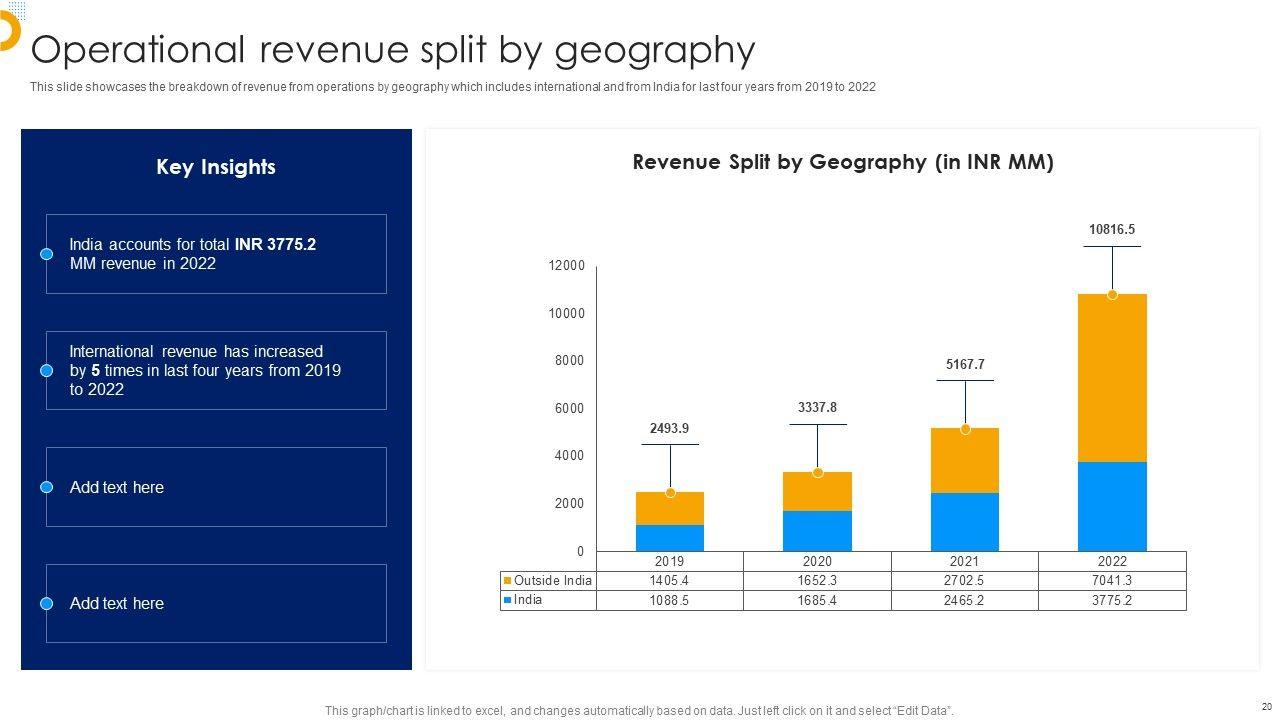
Task: Select the marker dot atop the 2021 bar
Action: pyautogui.click(x=965, y=429)
